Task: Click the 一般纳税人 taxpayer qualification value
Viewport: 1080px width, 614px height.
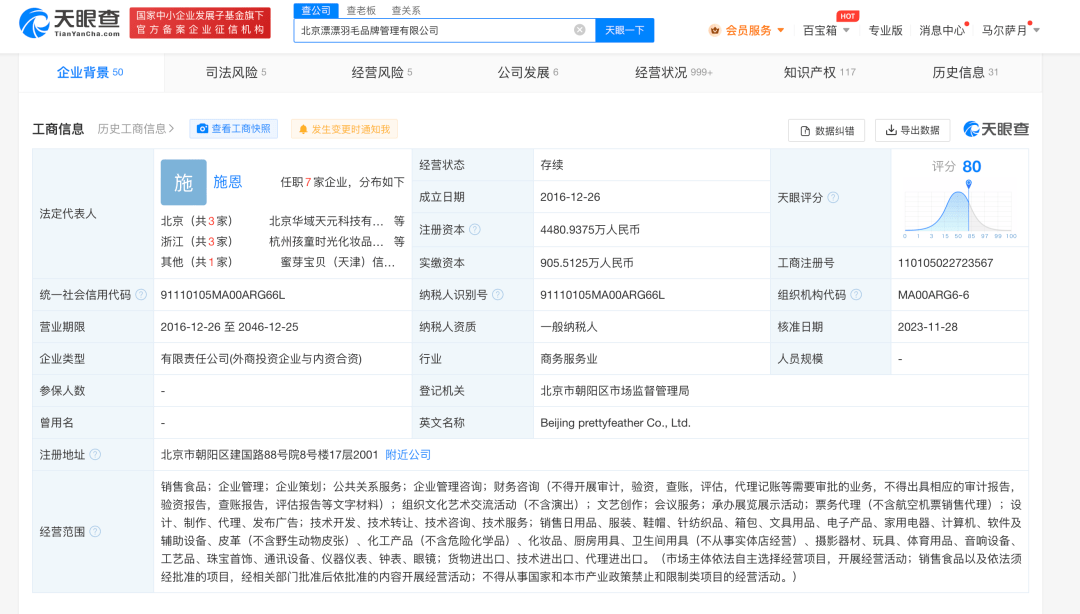Action: 569,327
